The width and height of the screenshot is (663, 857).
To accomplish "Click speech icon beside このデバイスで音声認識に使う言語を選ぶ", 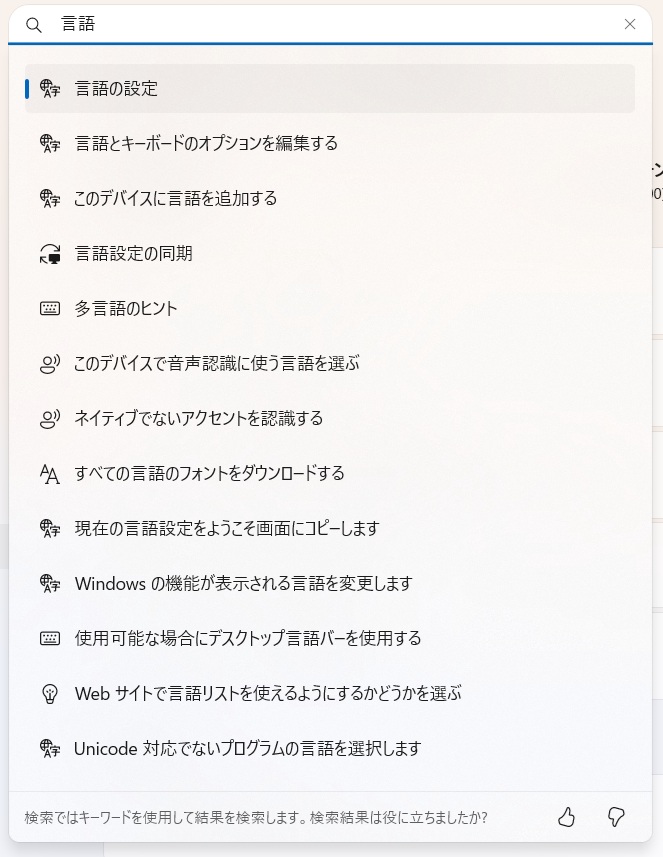I will (x=50, y=364).
